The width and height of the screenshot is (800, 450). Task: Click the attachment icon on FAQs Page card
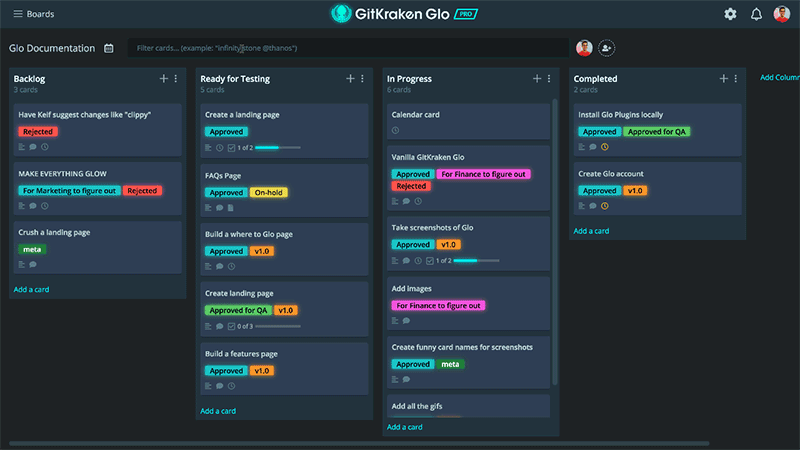point(231,208)
